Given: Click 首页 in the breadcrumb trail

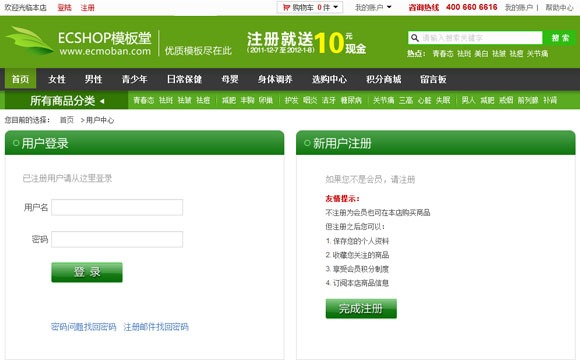Looking at the screenshot, I should pos(67,120).
